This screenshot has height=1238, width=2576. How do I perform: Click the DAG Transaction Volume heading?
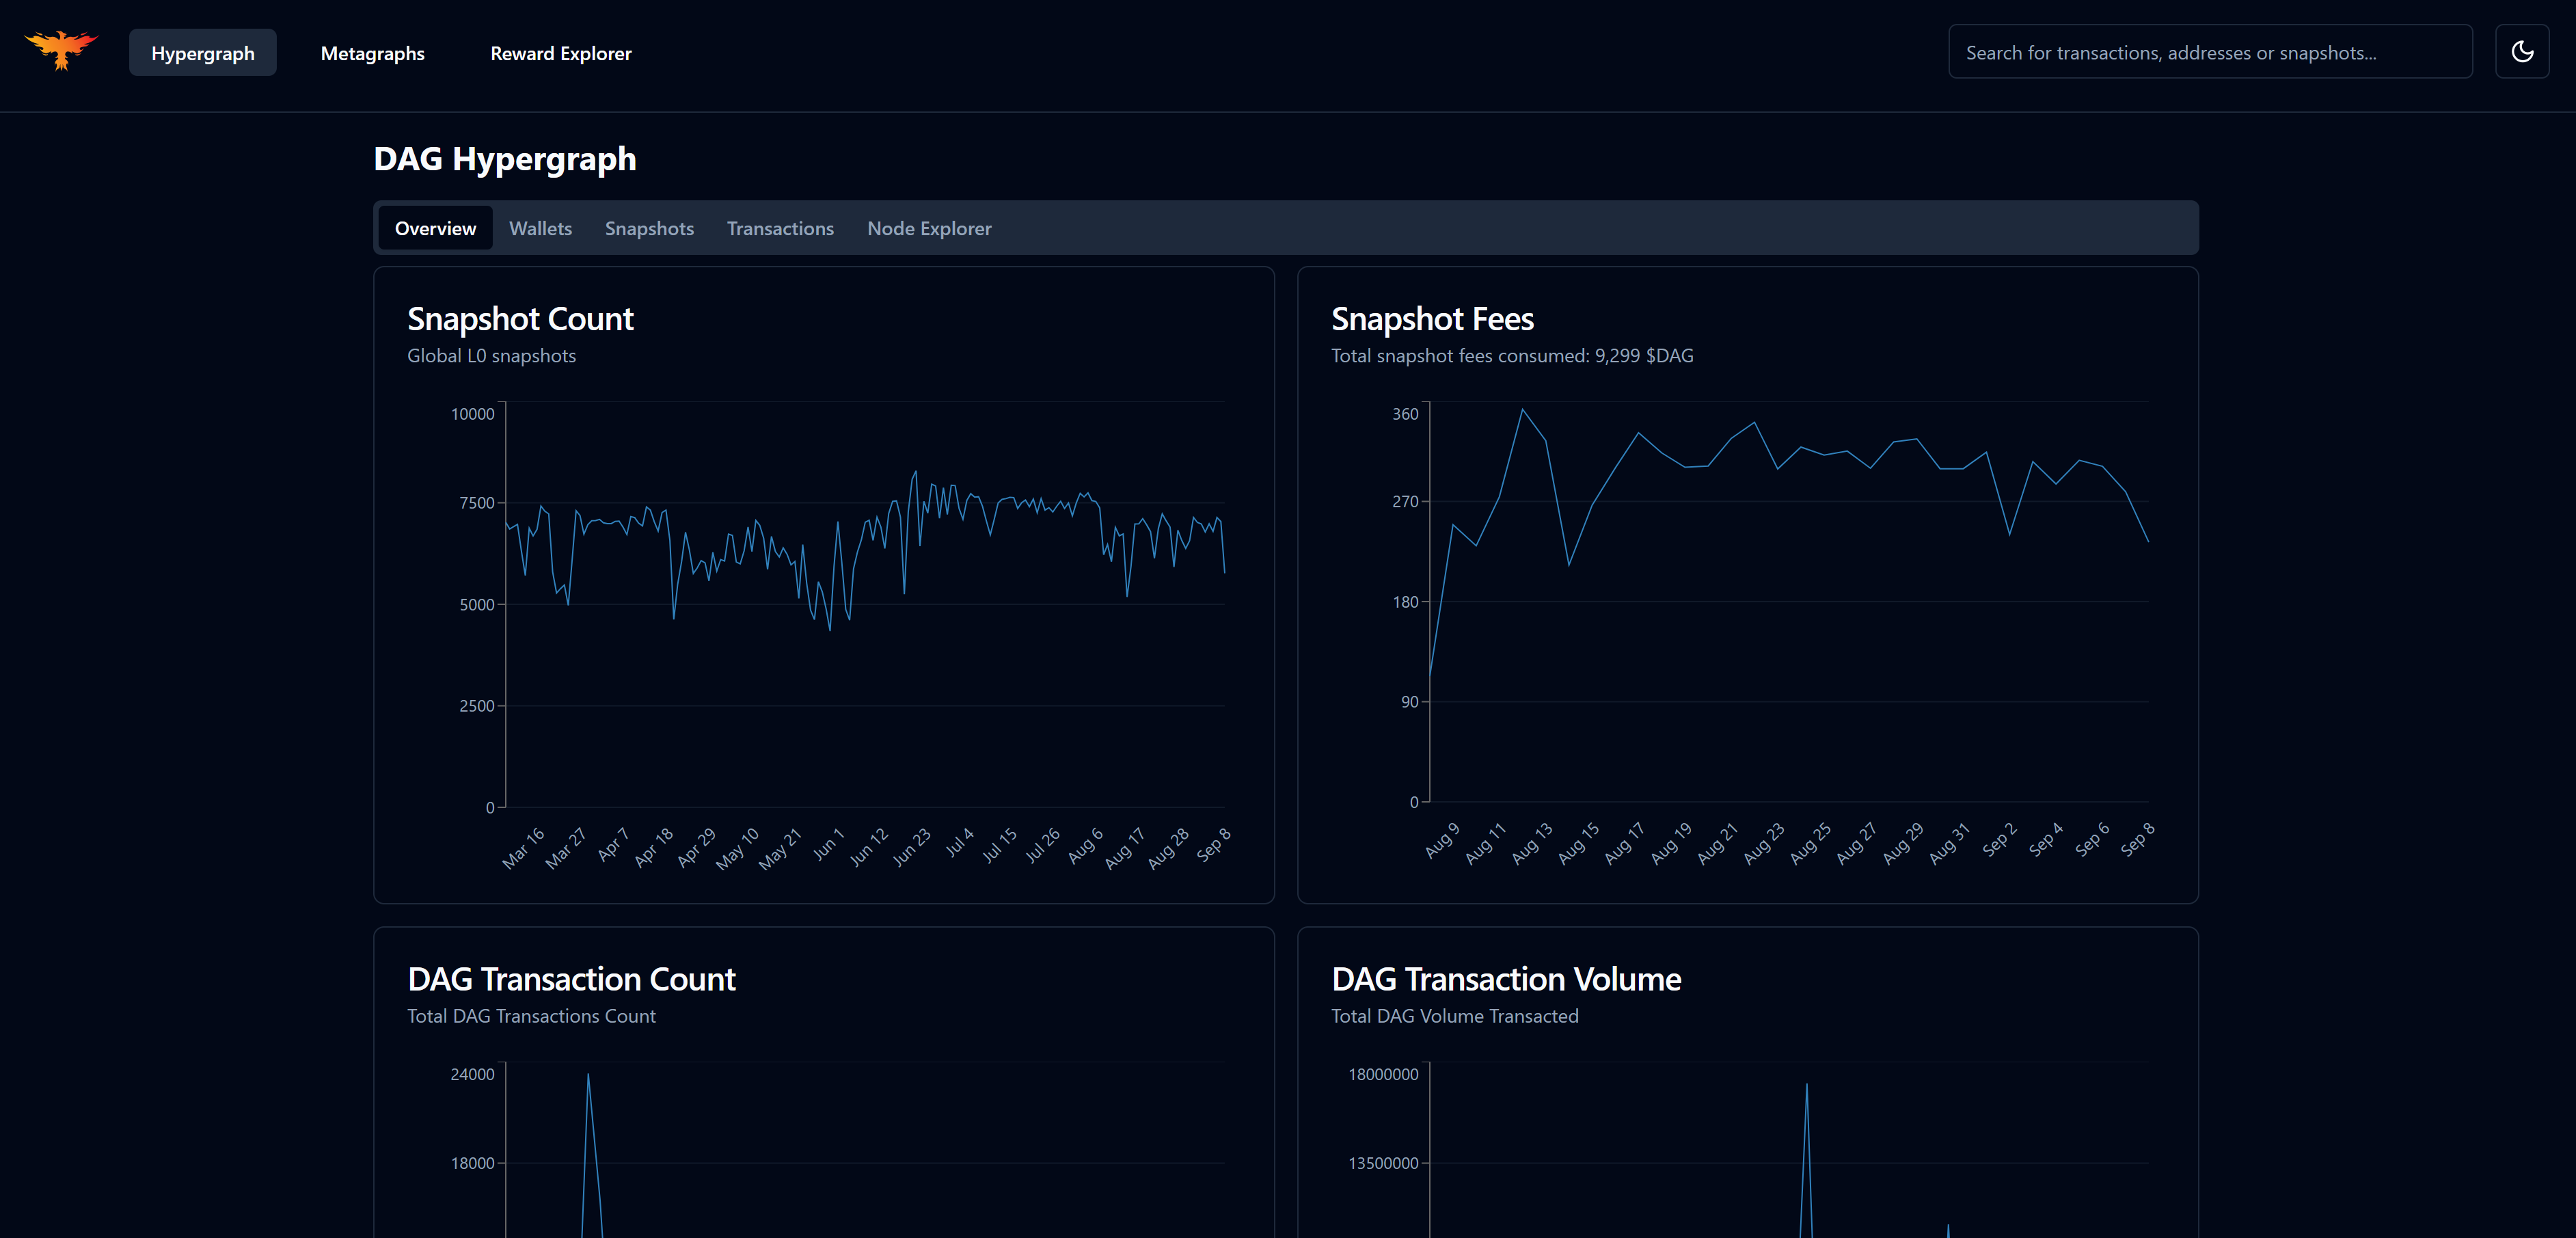[x=1505, y=979]
